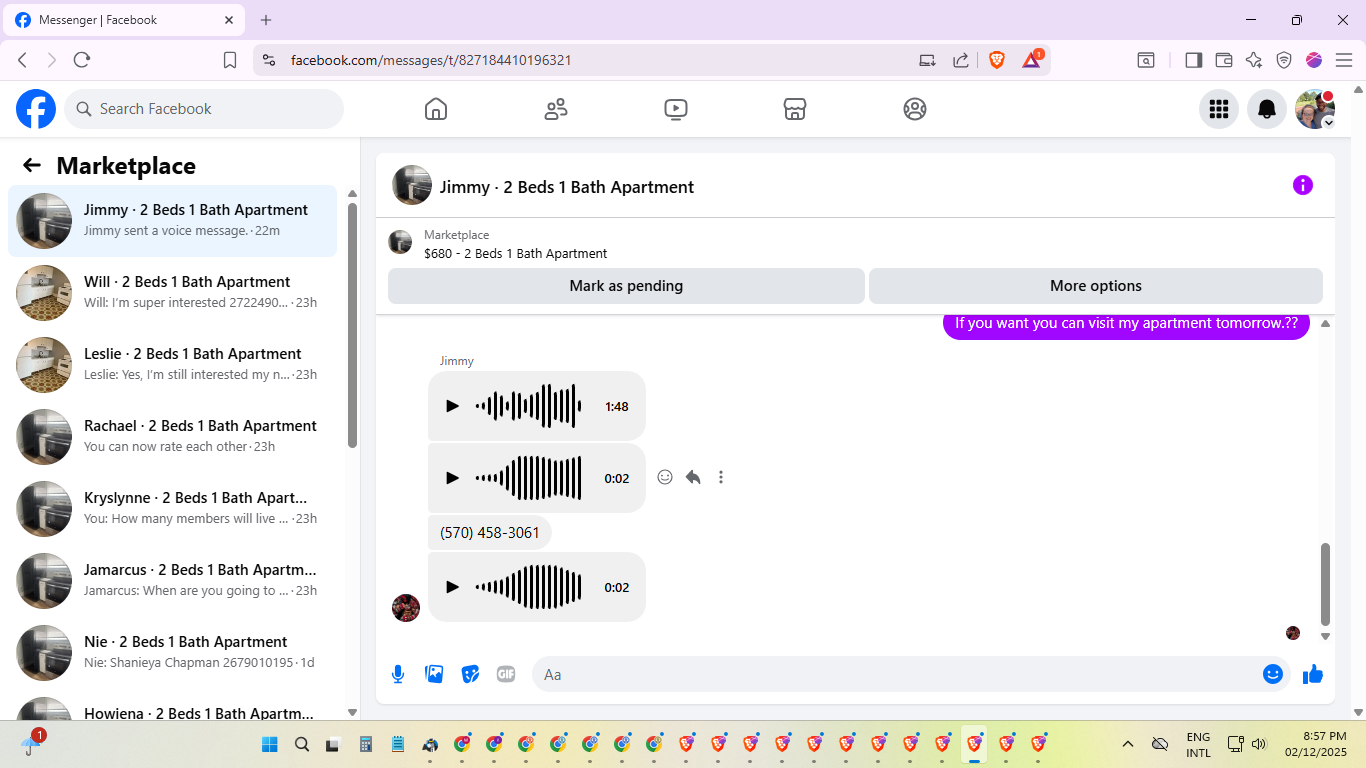This screenshot has height=768, width=1366.
Task: Open the $680 apartment listing link
Action: [515, 254]
